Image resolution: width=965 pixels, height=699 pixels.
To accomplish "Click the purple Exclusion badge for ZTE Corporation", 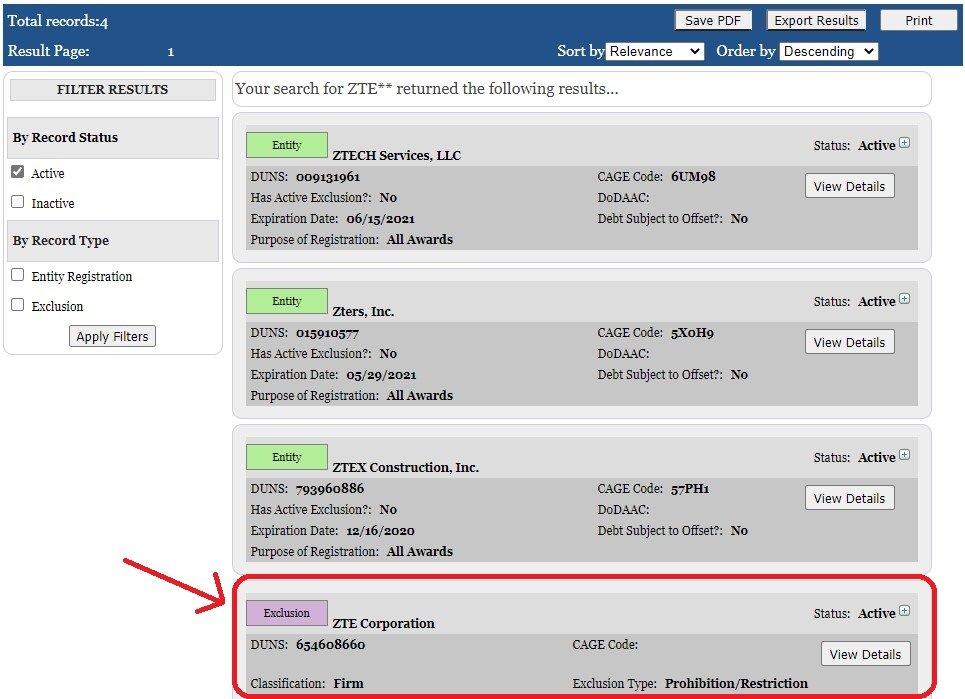I will pyautogui.click(x=287, y=613).
